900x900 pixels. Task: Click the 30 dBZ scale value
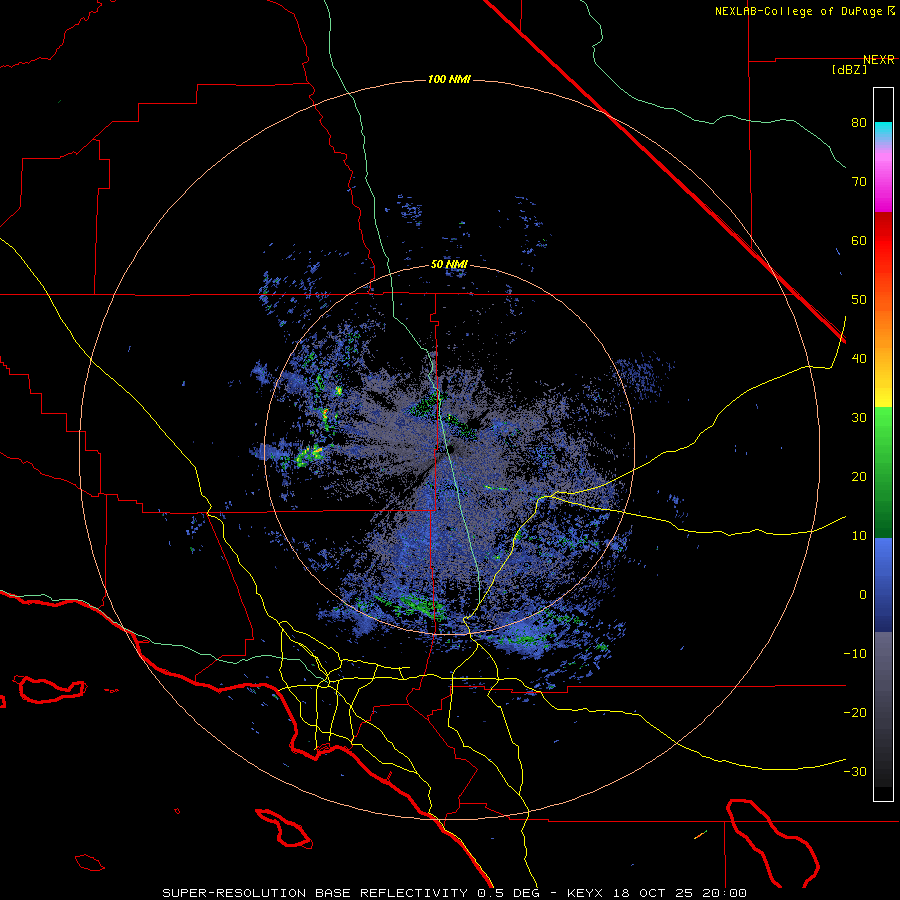coord(859,418)
